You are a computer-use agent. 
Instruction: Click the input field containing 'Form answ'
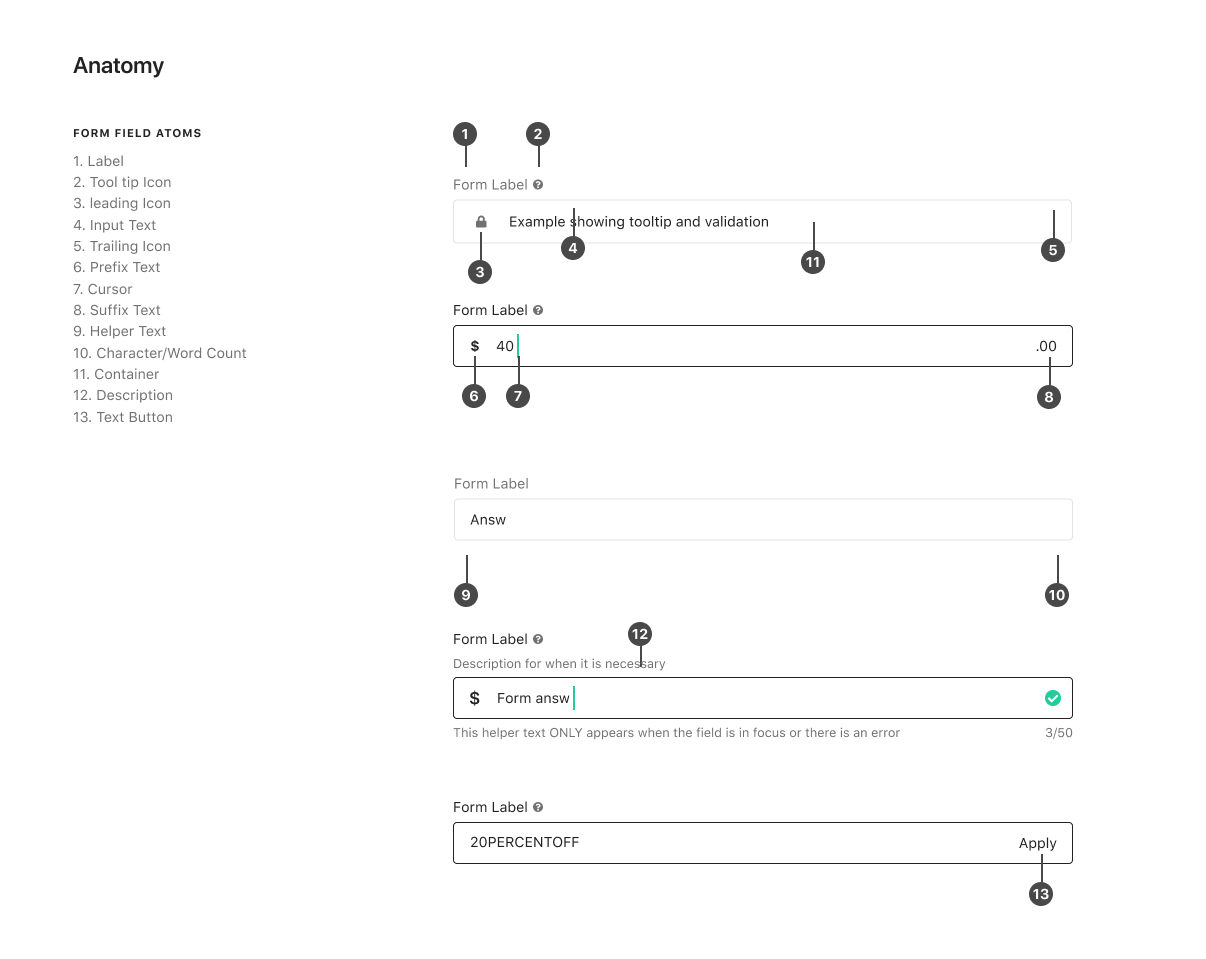(763, 698)
